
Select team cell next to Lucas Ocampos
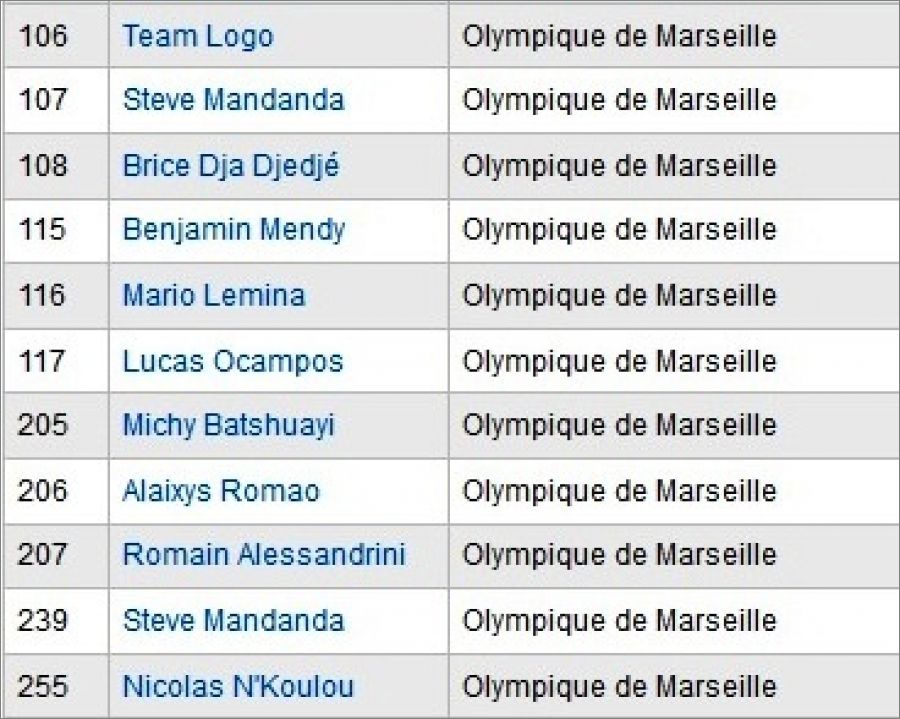tap(619, 361)
